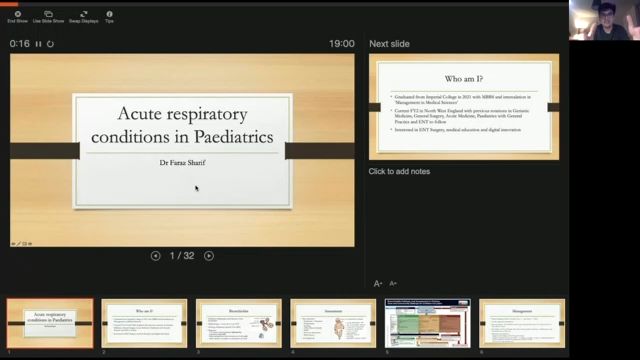Click the current slide titled Acute respiratory conditions
Image resolution: width=640 pixels, height=360 pixels.
pos(182,150)
